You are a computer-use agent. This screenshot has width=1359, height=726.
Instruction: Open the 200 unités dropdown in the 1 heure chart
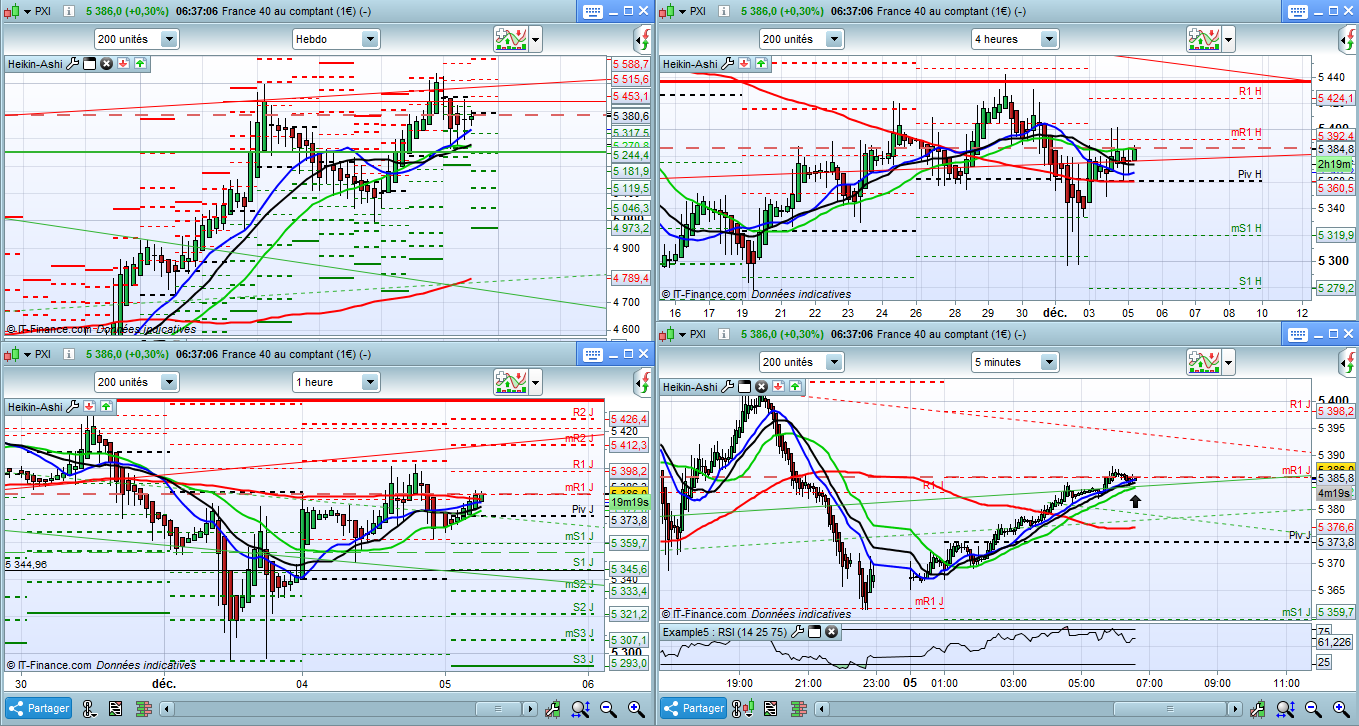click(x=137, y=381)
